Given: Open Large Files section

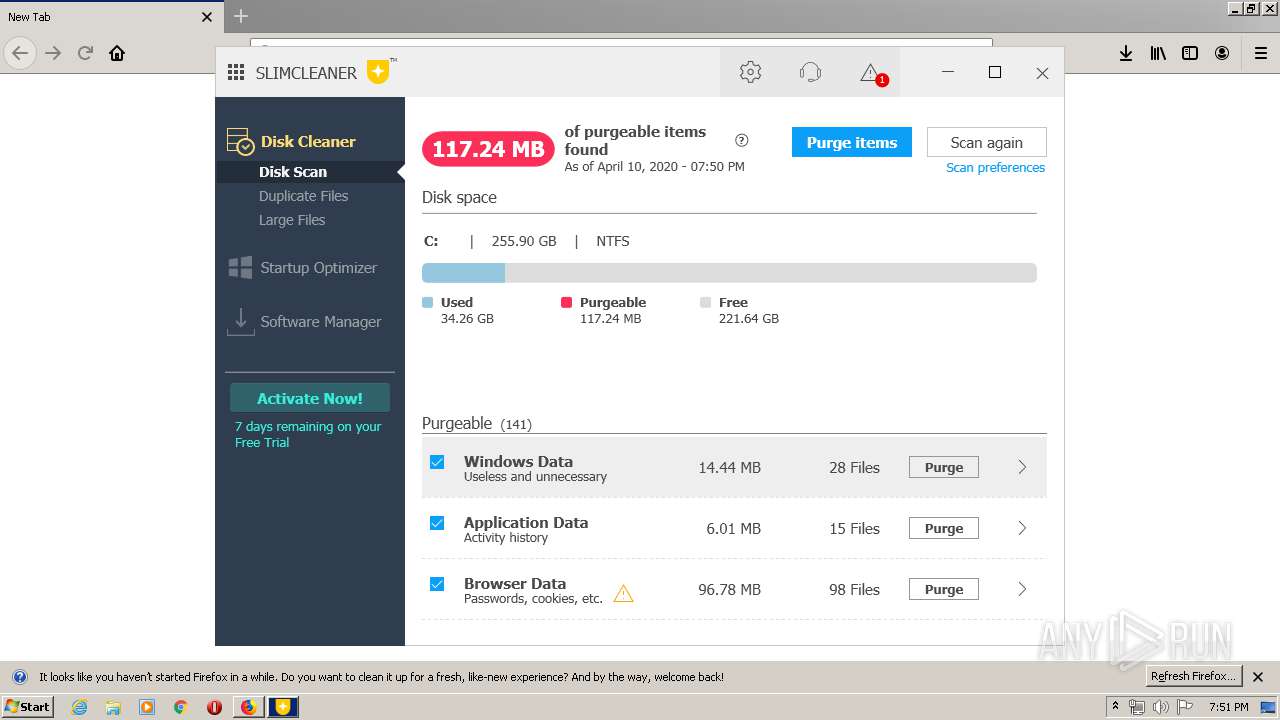Looking at the screenshot, I should point(292,220).
